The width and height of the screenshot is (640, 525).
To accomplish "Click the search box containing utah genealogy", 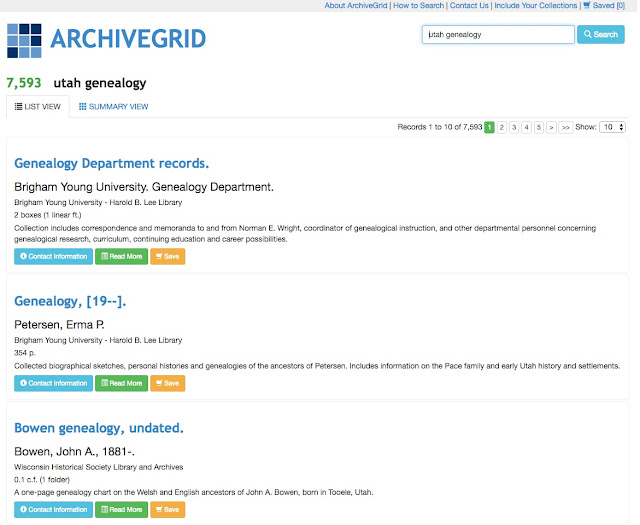I will [x=498, y=35].
